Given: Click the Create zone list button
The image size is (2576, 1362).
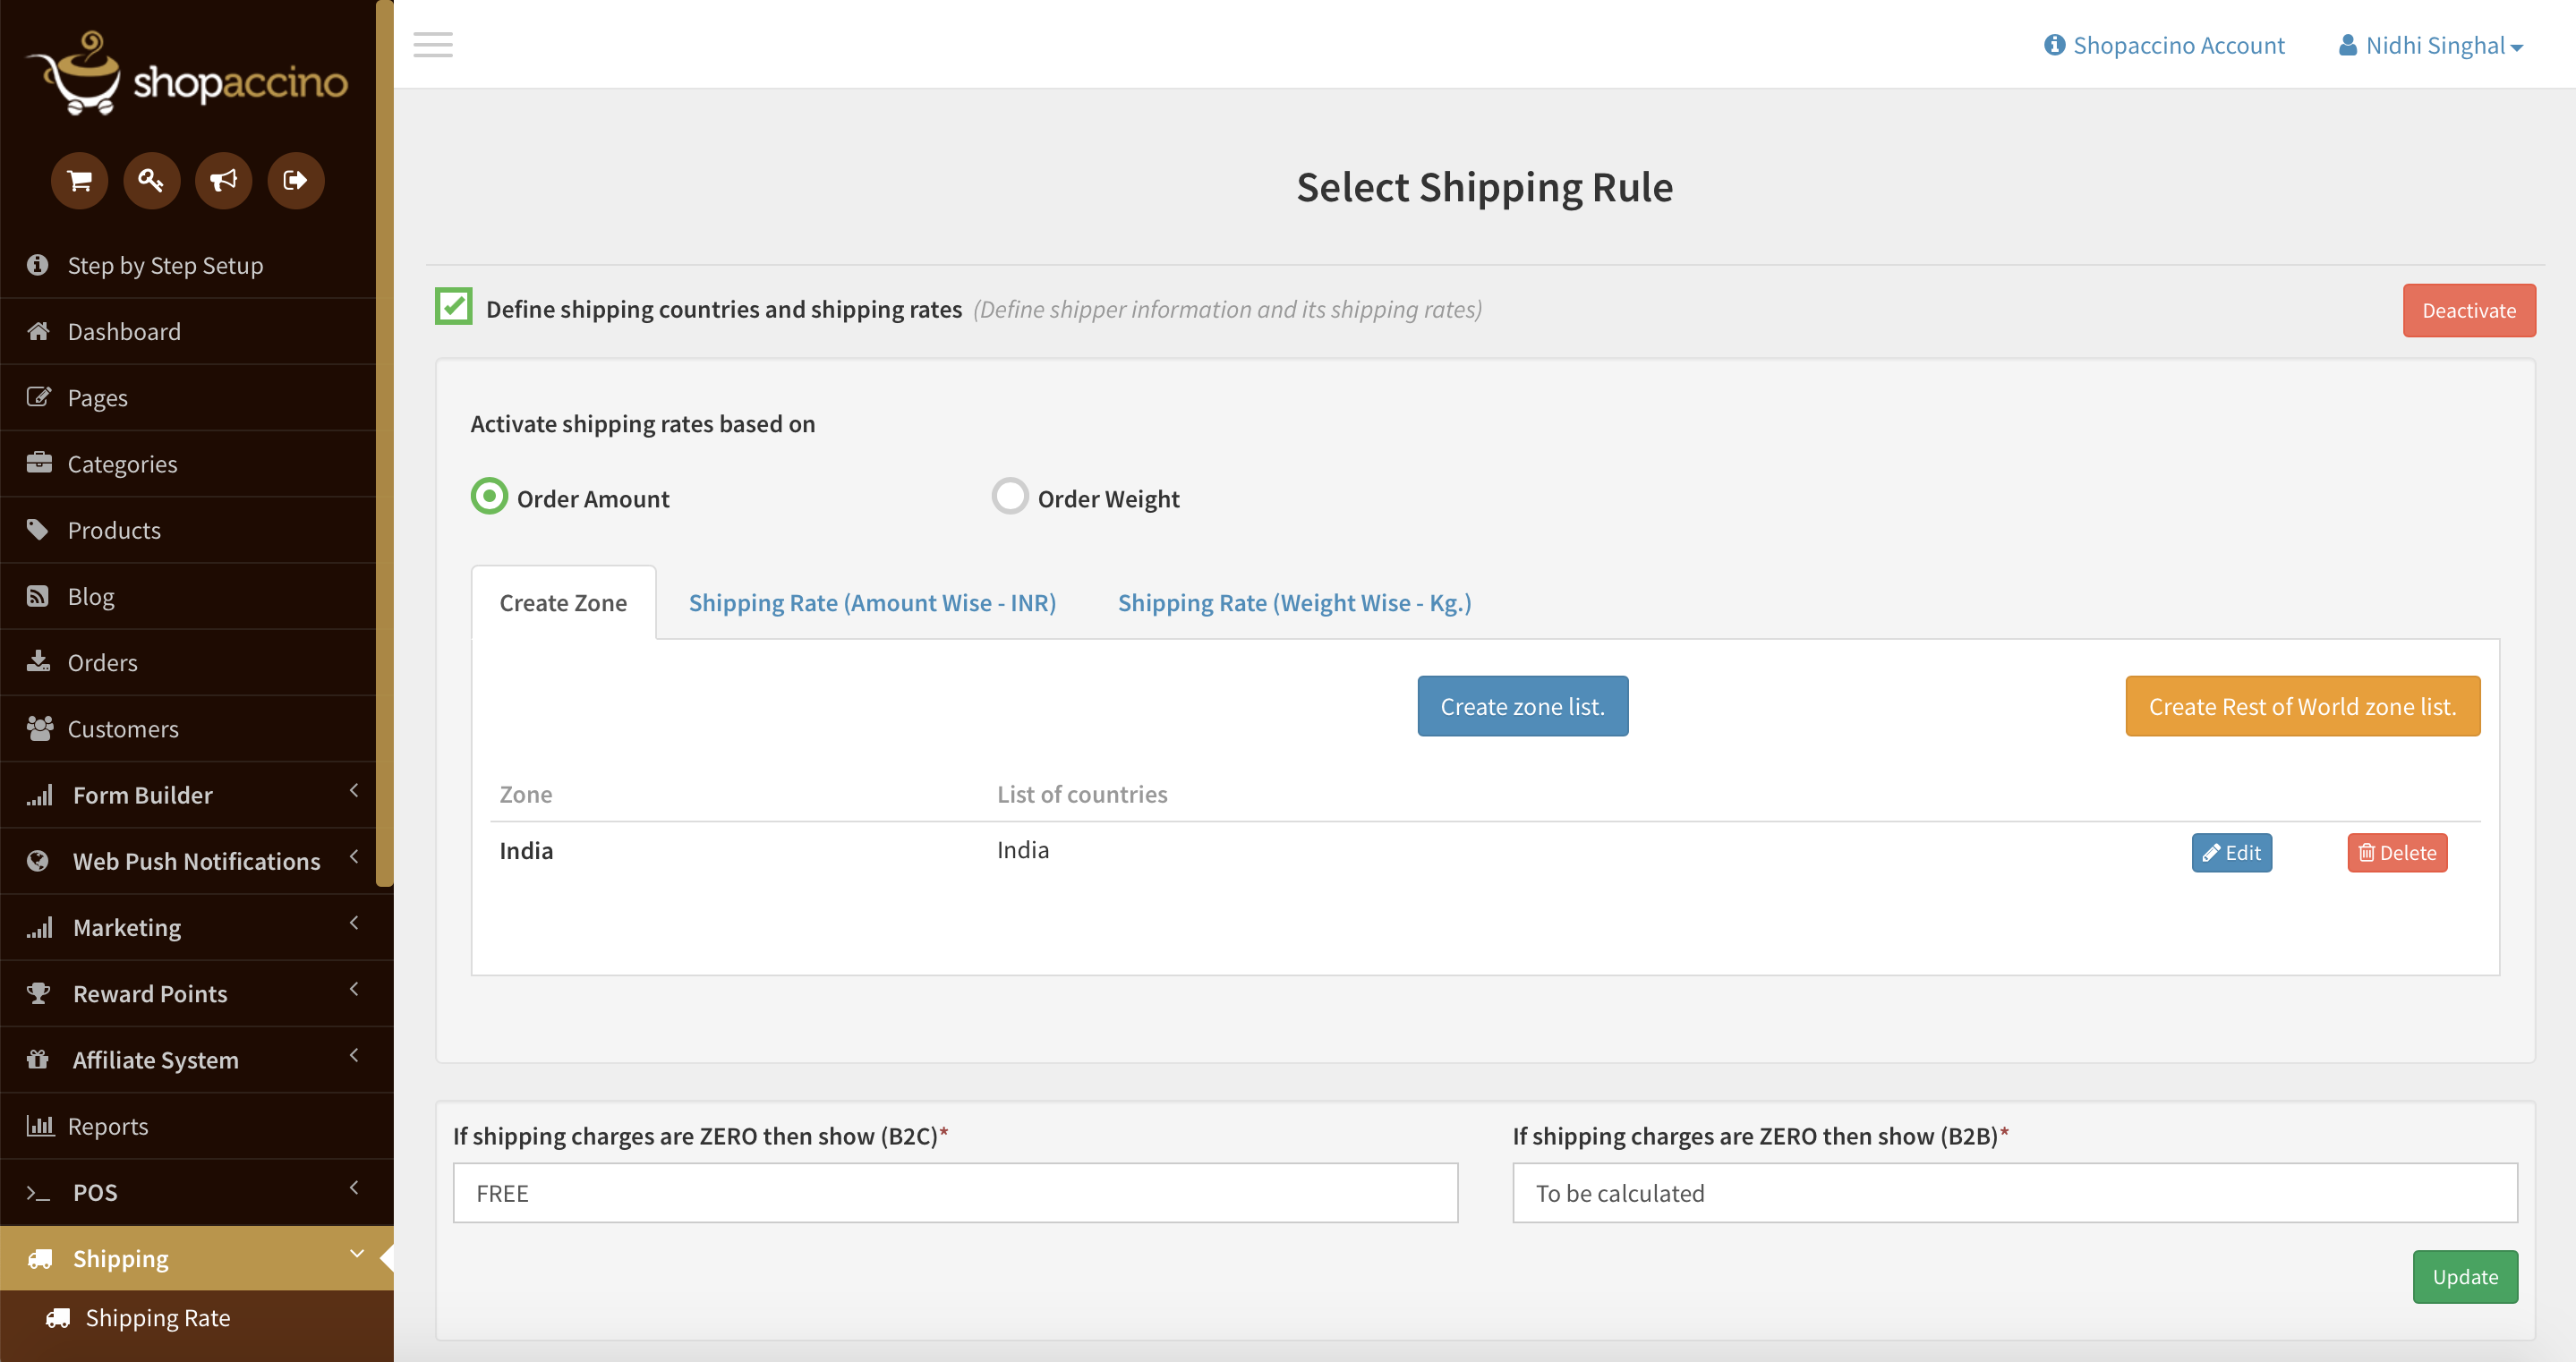Looking at the screenshot, I should coord(1522,707).
